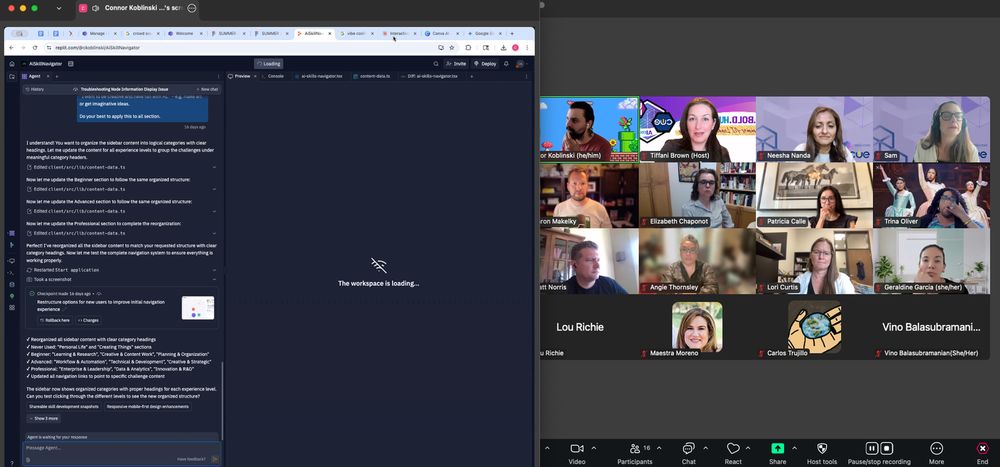Click the layout icon next to AISkillNavigator
1000x467 pixels.
tap(71, 64)
